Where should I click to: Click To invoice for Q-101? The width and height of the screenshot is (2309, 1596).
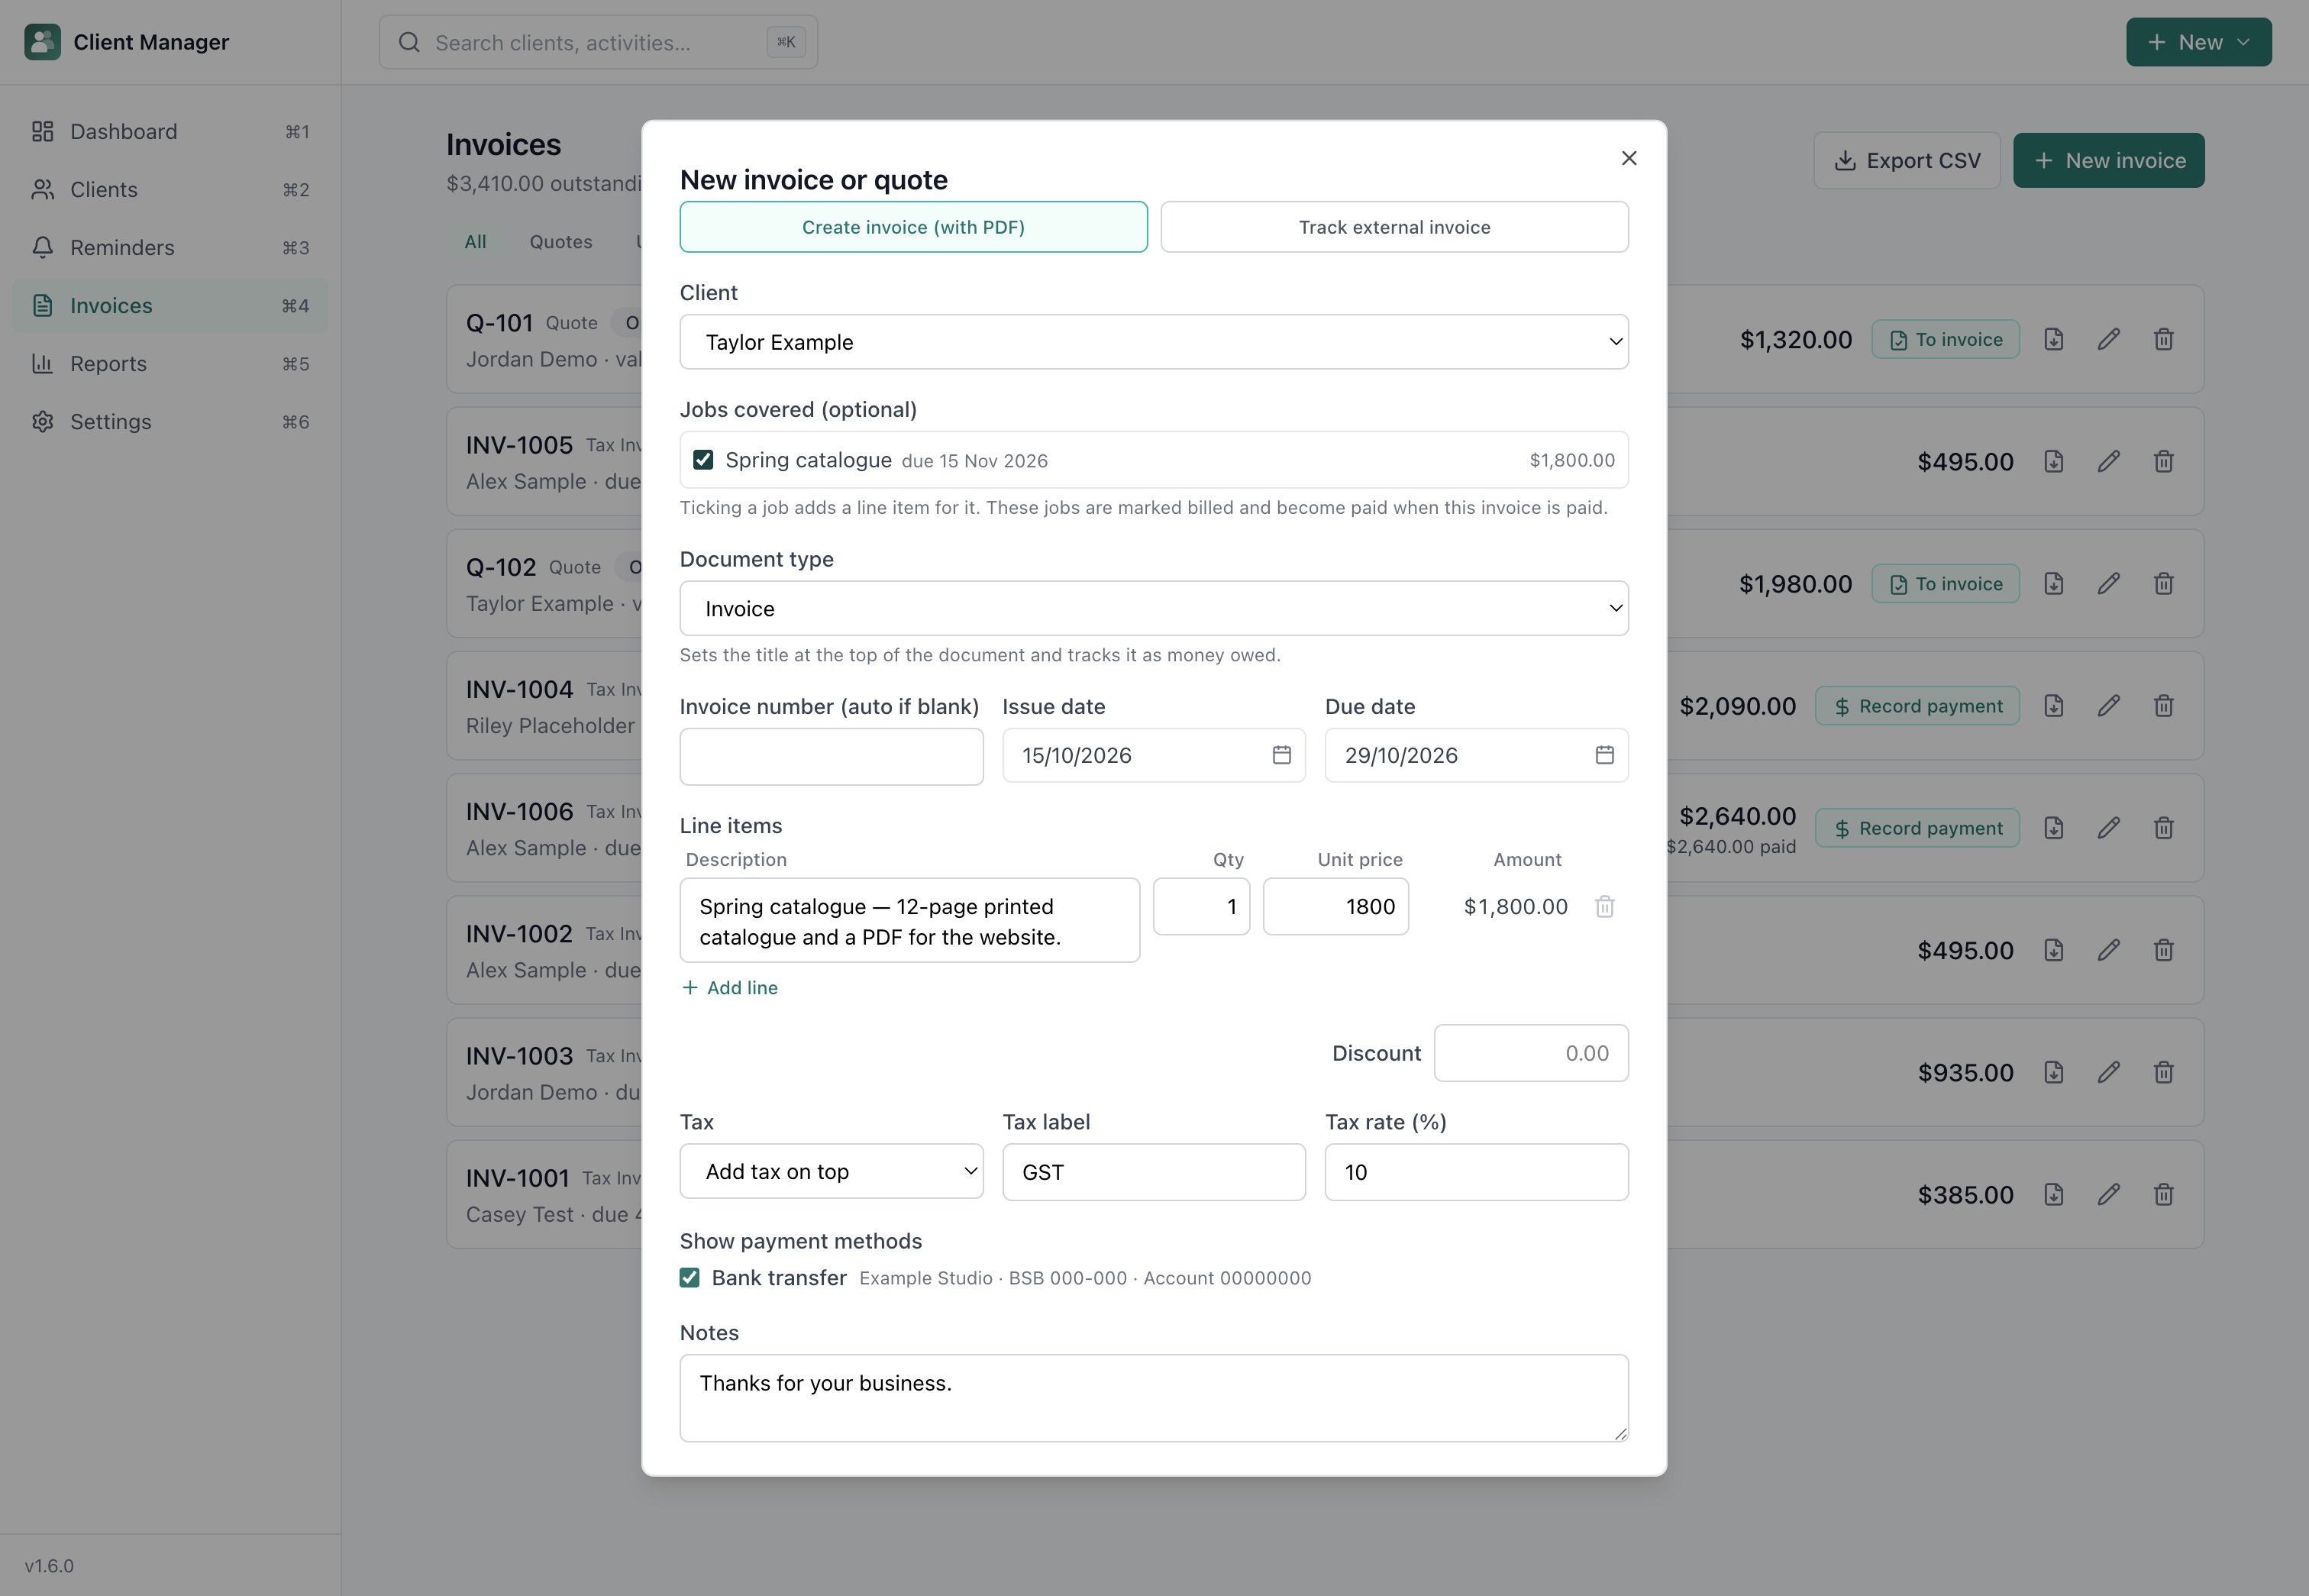pyautogui.click(x=1945, y=340)
